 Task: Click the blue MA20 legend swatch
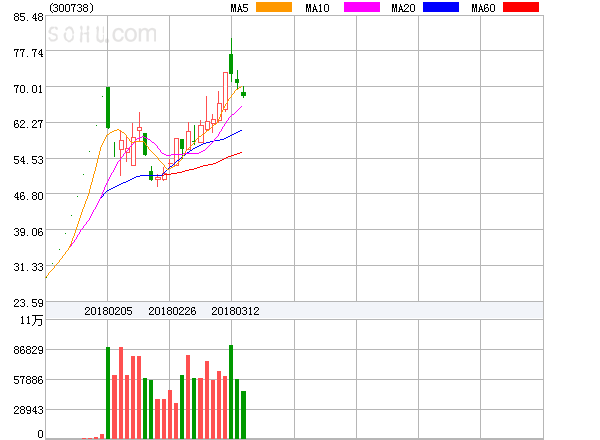coord(441,7)
